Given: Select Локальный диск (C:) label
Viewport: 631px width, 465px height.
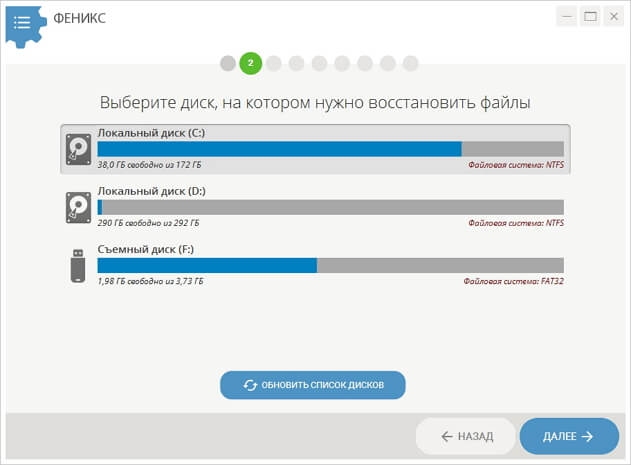Looking at the screenshot, I should 151,133.
